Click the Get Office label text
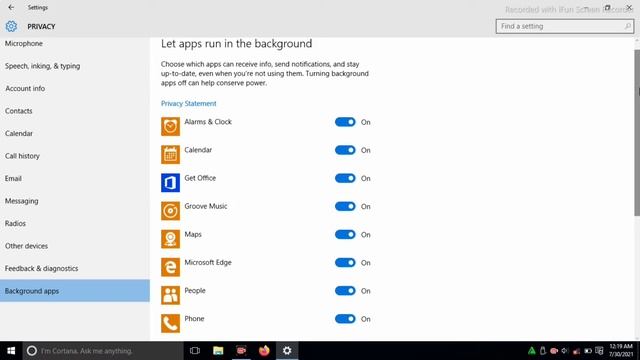The image size is (640, 360). point(200,178)
